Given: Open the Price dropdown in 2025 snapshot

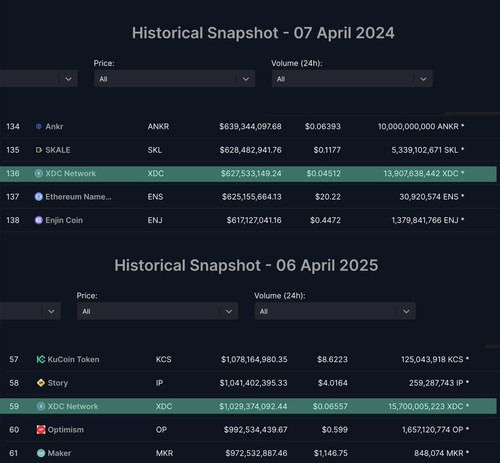Looking at the screenshot, I should (157, 311).
